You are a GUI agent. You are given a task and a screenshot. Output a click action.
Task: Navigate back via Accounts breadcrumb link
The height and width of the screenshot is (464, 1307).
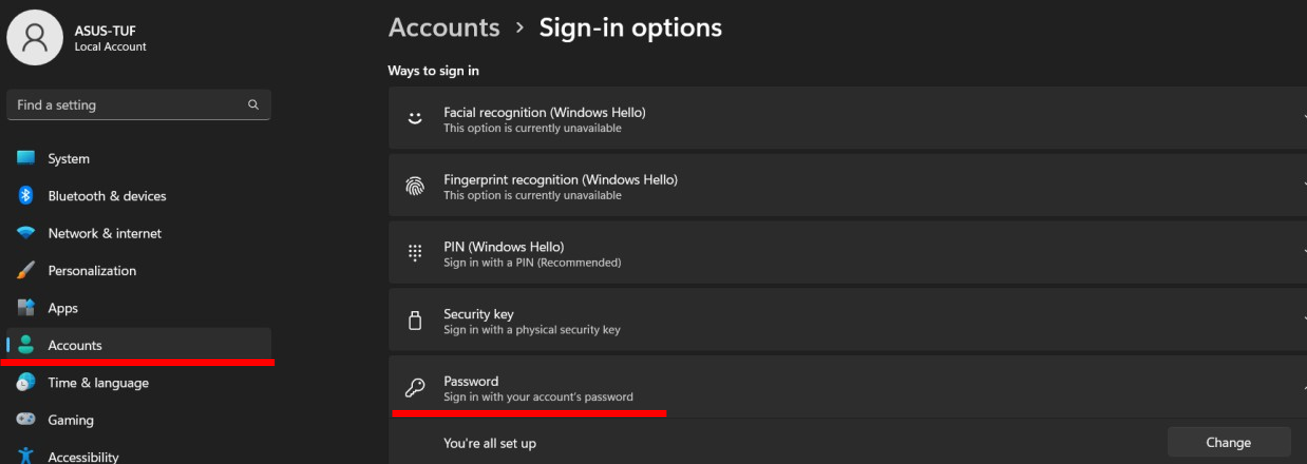pyautogui.click(x=444, y=28)
